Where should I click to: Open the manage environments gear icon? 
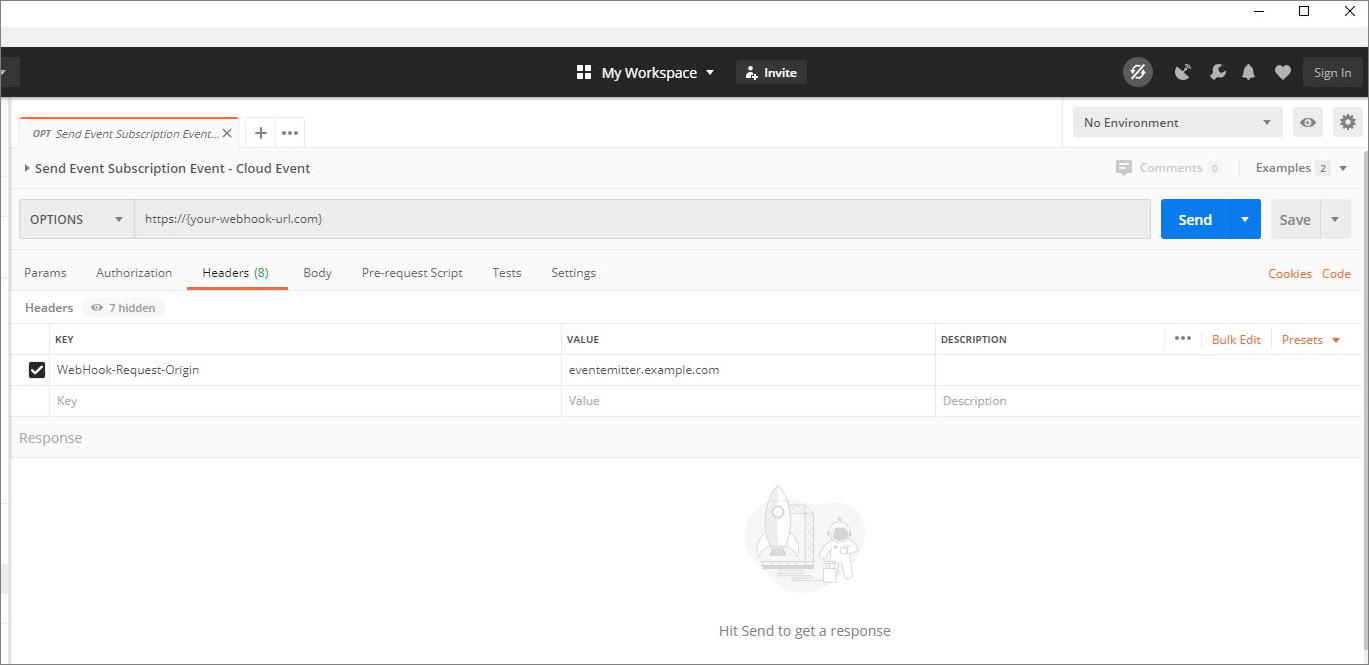click(x=1348, y=122)
